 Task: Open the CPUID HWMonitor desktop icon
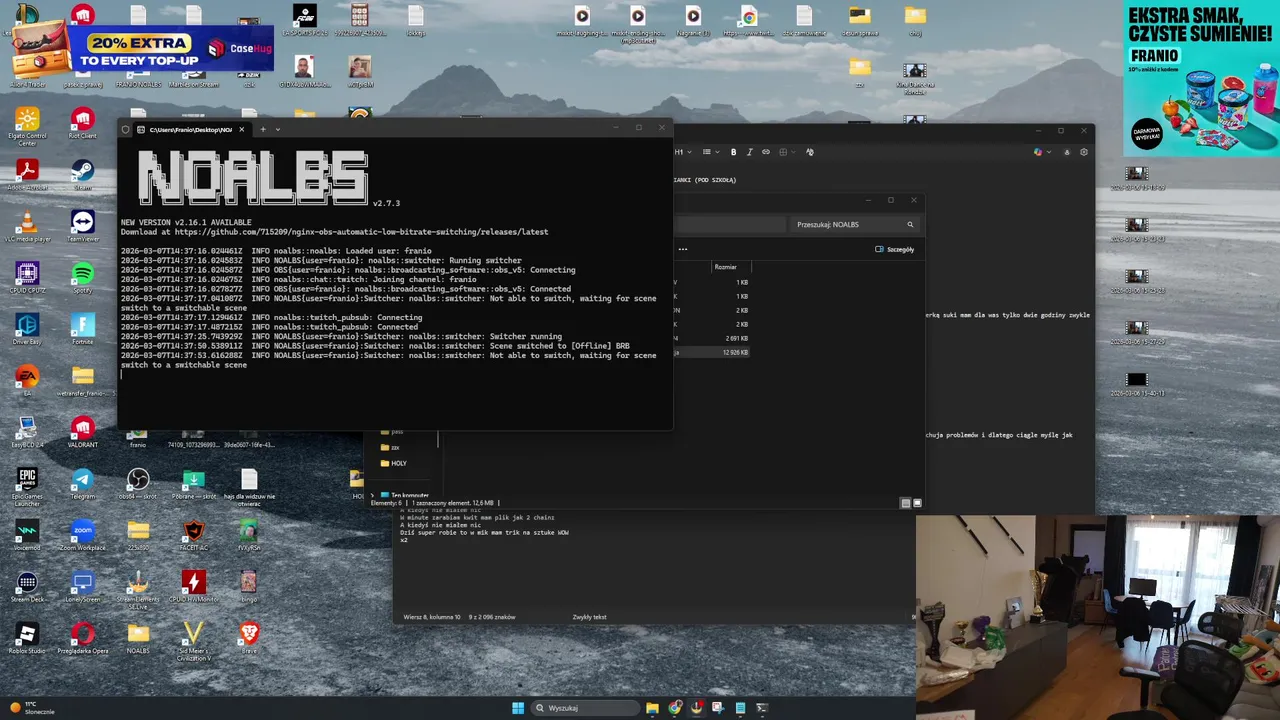(194, 587)
